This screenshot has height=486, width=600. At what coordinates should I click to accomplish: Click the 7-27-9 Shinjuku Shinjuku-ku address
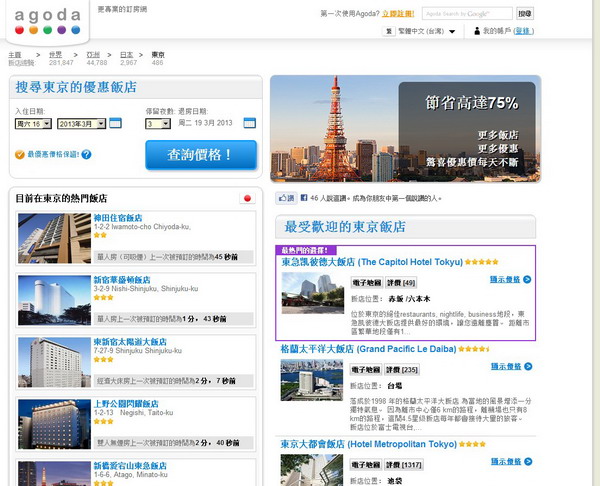[138, 351]
